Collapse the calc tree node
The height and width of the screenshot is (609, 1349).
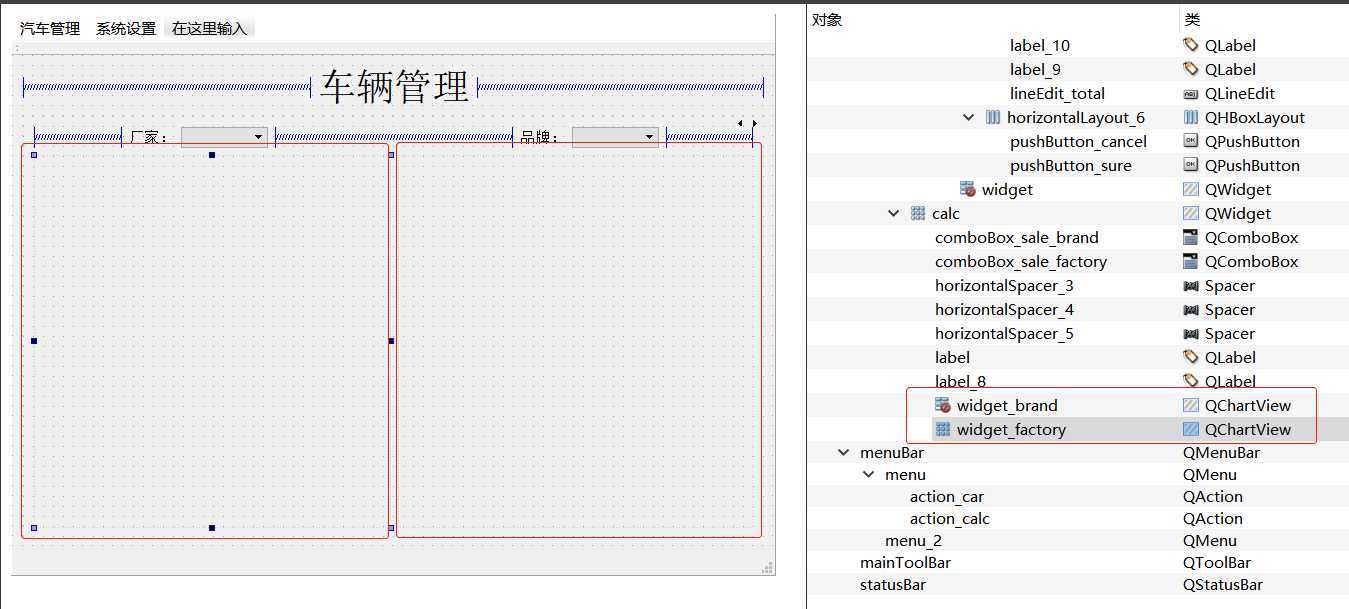pyautogui.click(x=893, y=213)
